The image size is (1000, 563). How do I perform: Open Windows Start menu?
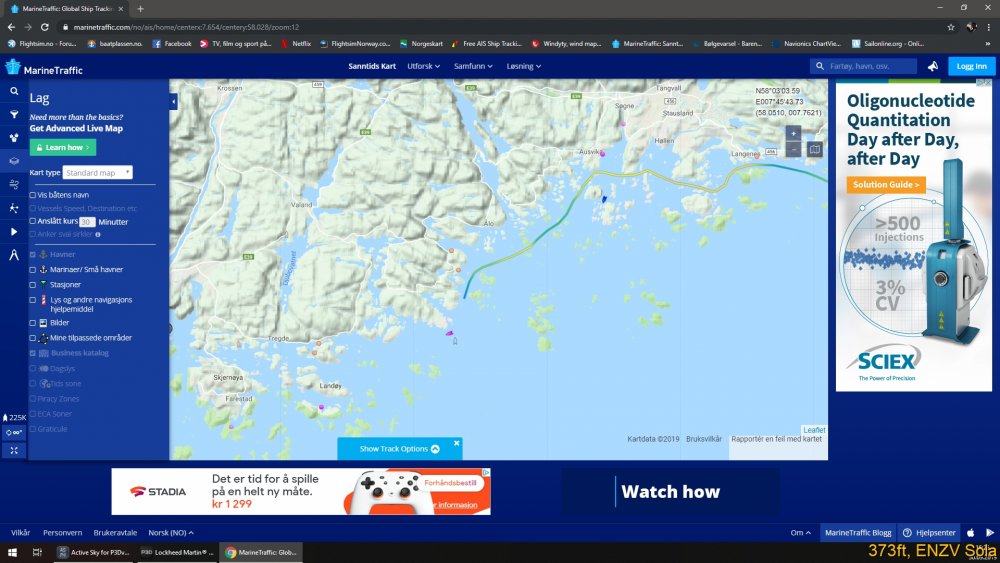tap(12, 552)
